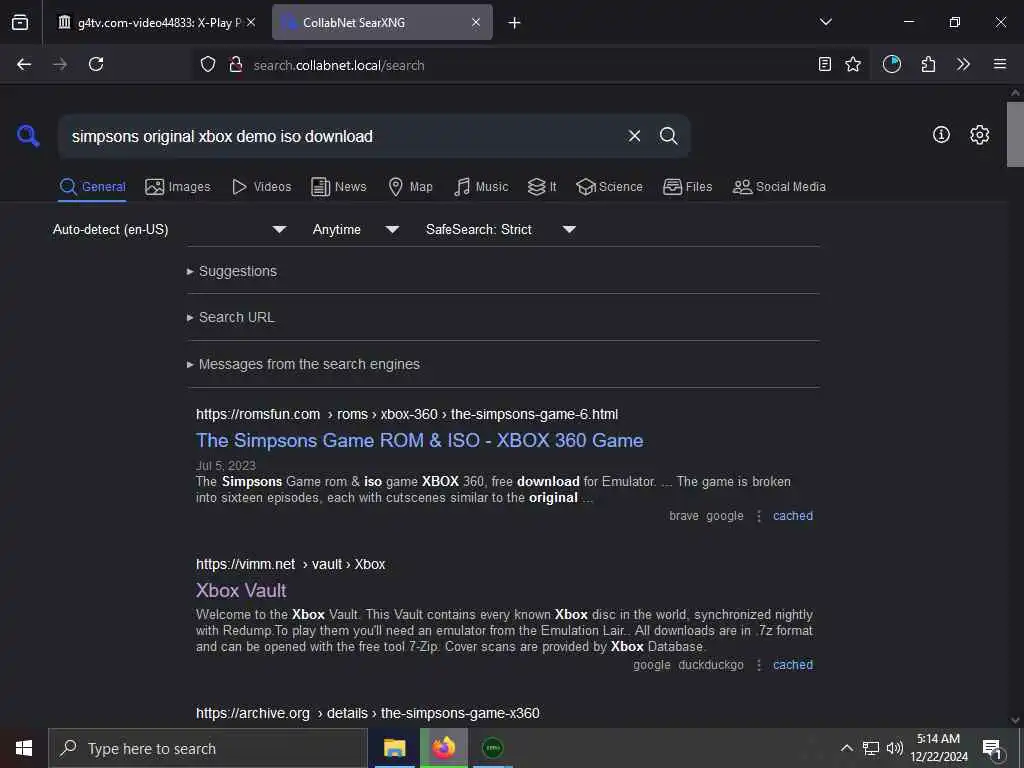Close the g4tv.com tab
Screen dimensions: 1024x768
coord(251,22)
